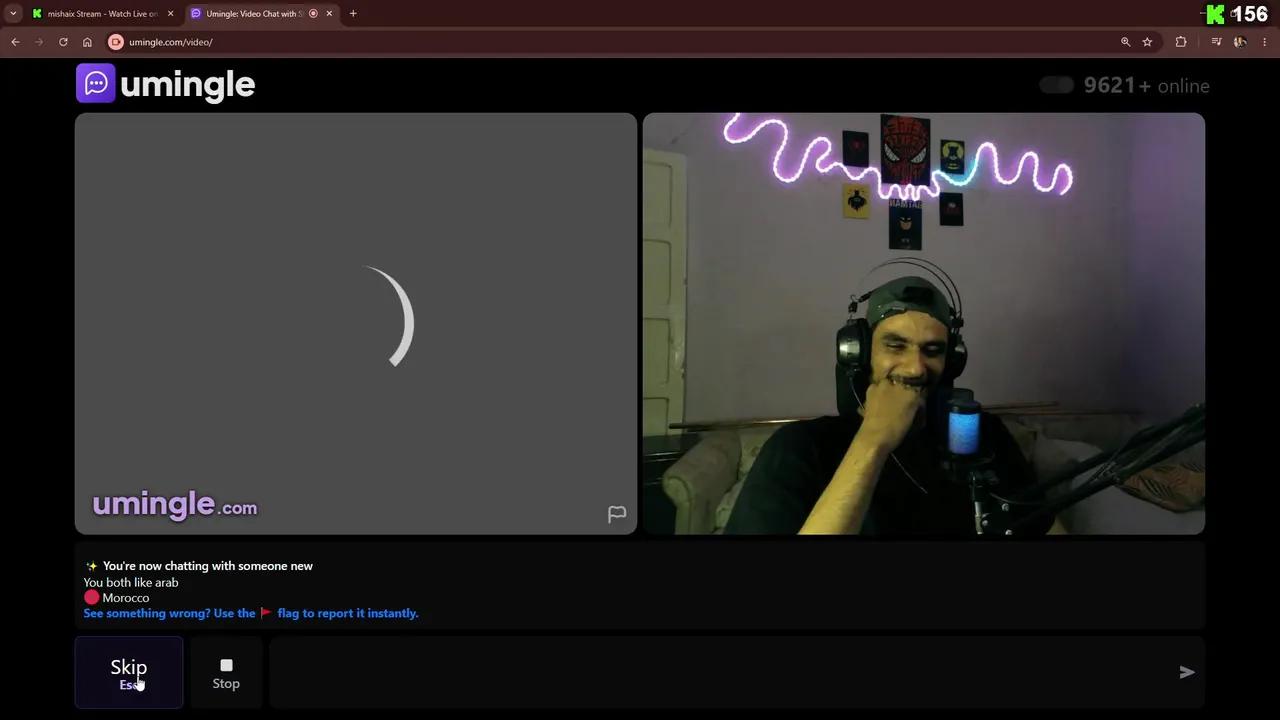Open a new browser tab
The image size is (1280, 720).
tap(353, 14)
